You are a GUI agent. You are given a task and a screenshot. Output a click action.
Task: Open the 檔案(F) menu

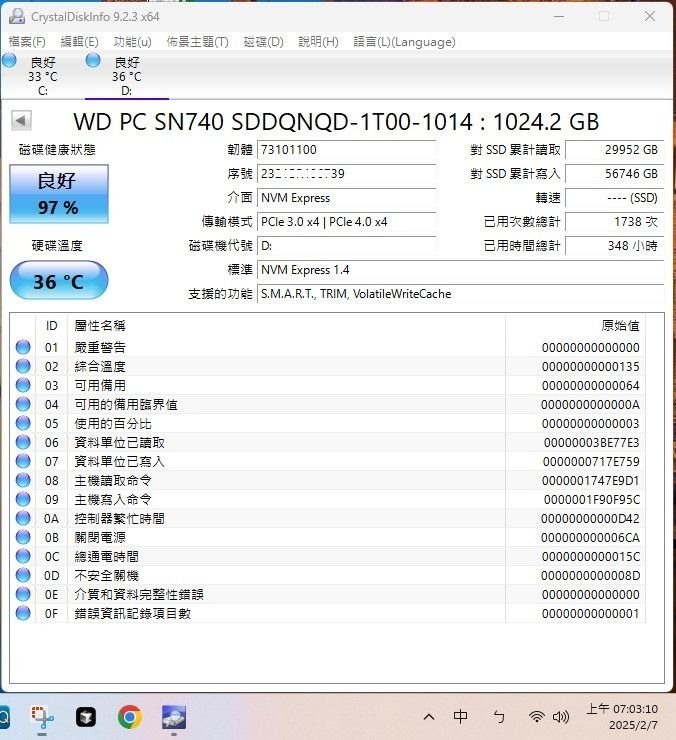coord(27,42)
